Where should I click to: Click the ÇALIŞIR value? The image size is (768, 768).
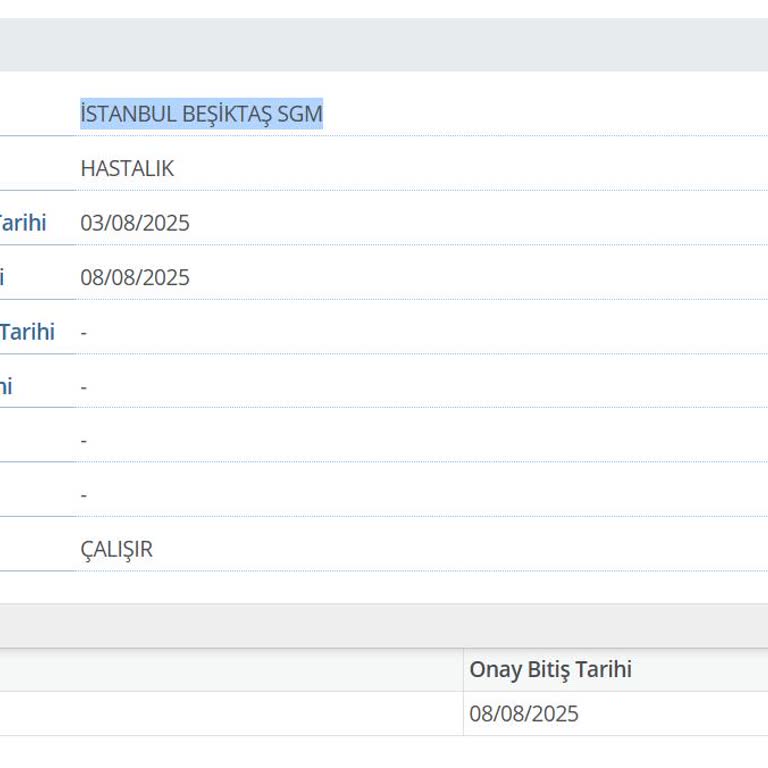tap(117, 549)
